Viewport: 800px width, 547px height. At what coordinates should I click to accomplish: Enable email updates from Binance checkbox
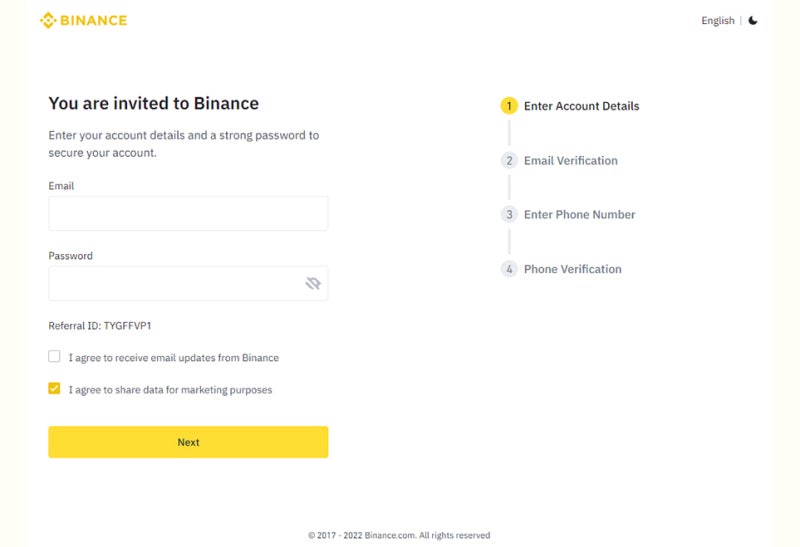point(54,357)
